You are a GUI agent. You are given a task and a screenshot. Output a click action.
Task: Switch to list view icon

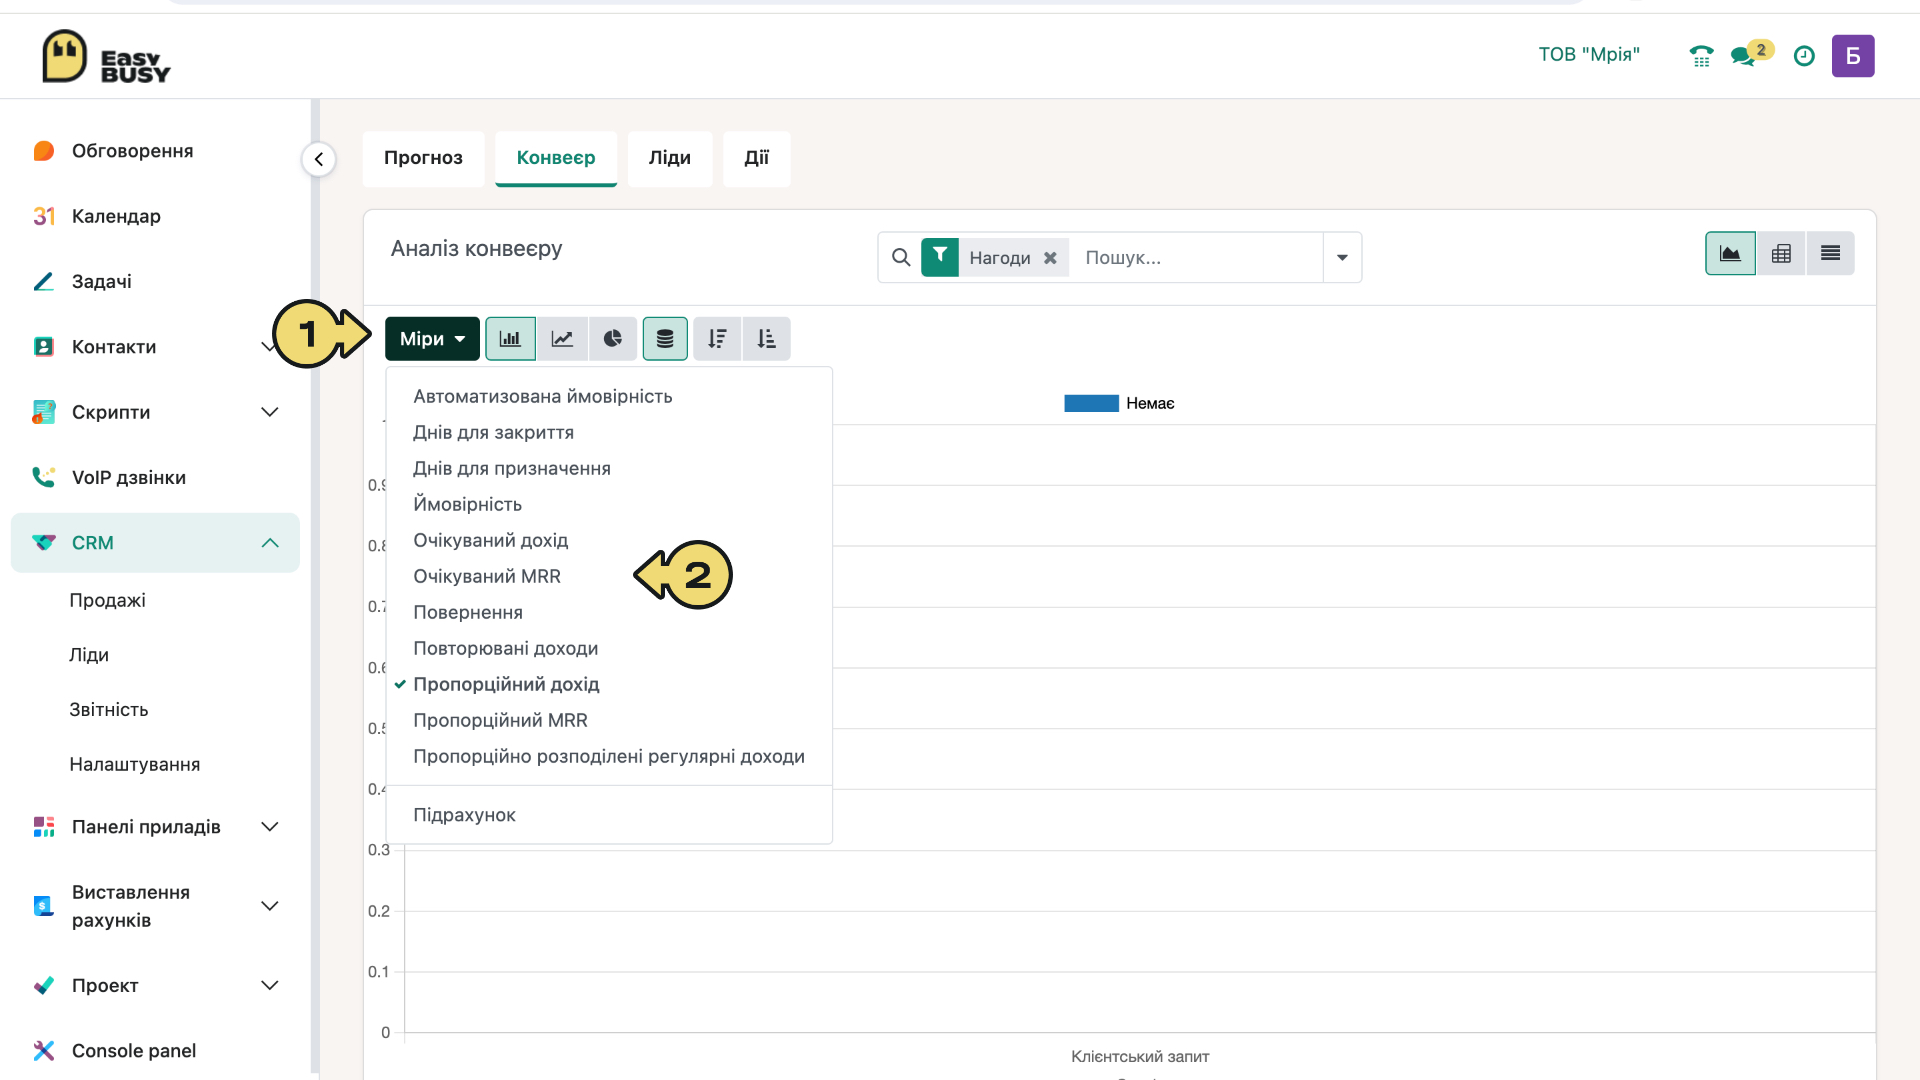(1830, 253)
